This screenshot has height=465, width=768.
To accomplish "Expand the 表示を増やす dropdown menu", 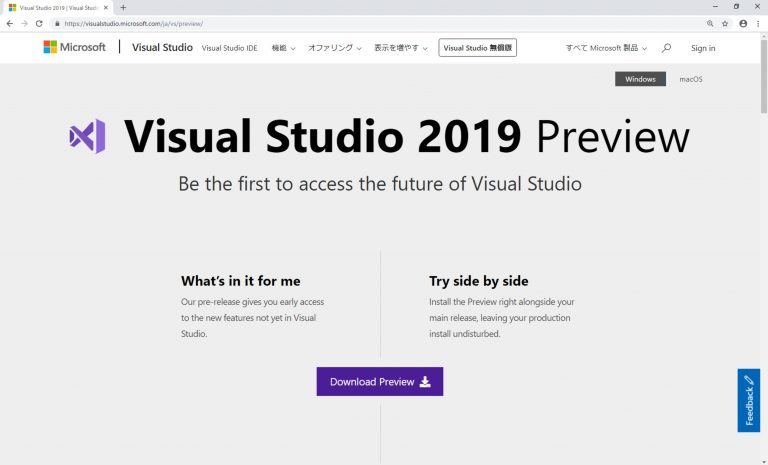I will pyautogui.click(x=401, y=48).
